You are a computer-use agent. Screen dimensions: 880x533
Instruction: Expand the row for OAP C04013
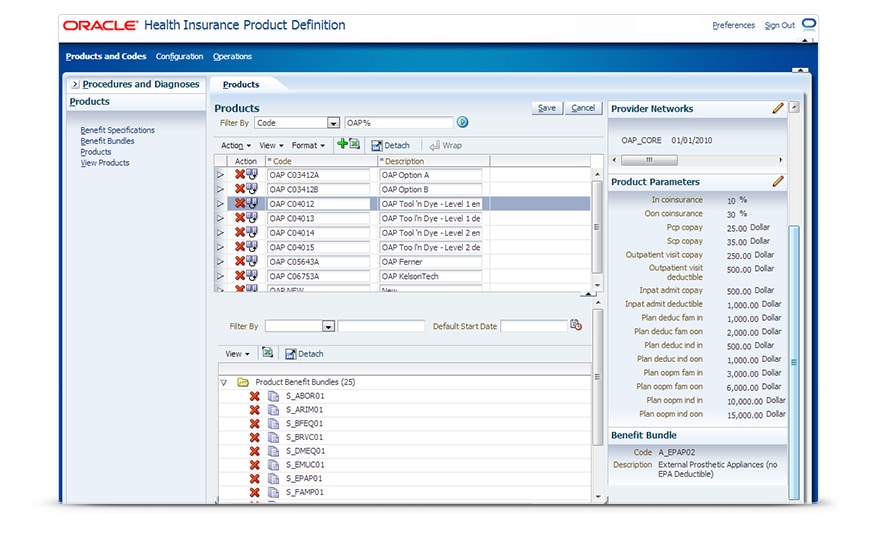point(220,218)
